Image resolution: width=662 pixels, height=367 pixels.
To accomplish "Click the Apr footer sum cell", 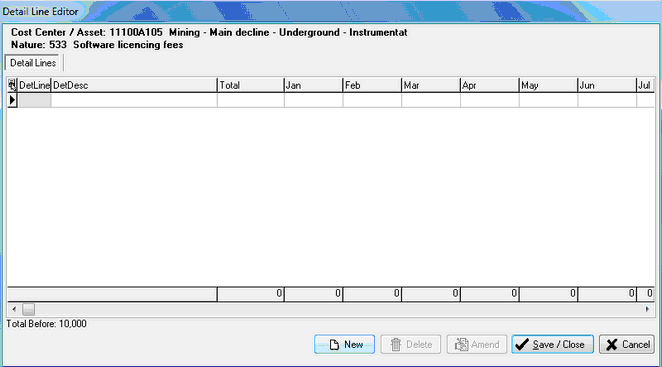I will (x=490, y=294).
